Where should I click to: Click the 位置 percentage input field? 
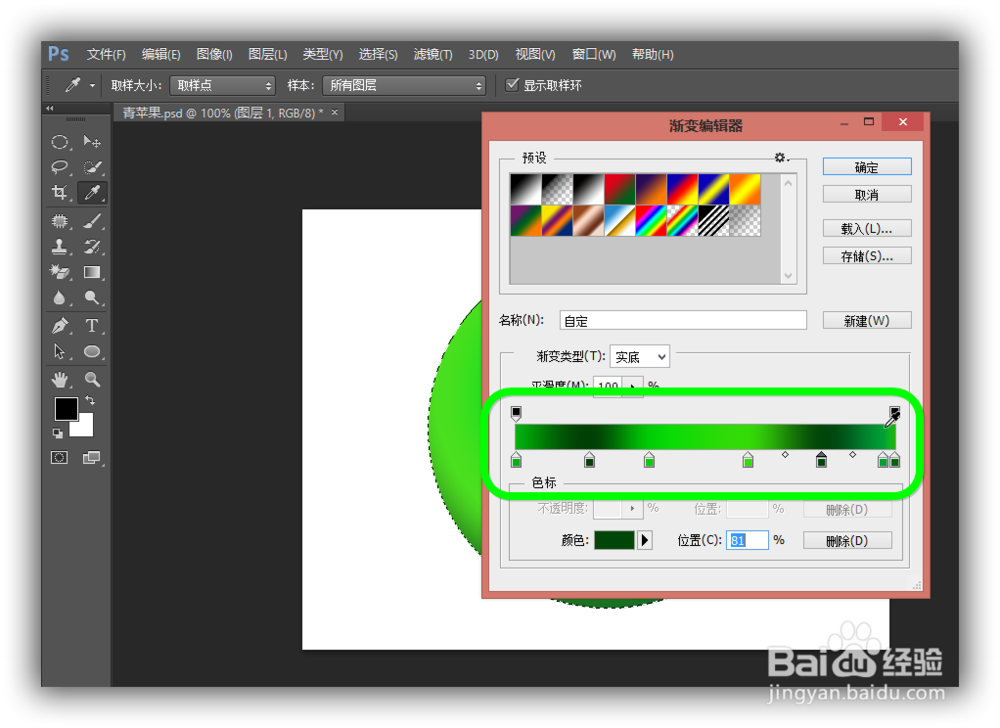point(746,540)
